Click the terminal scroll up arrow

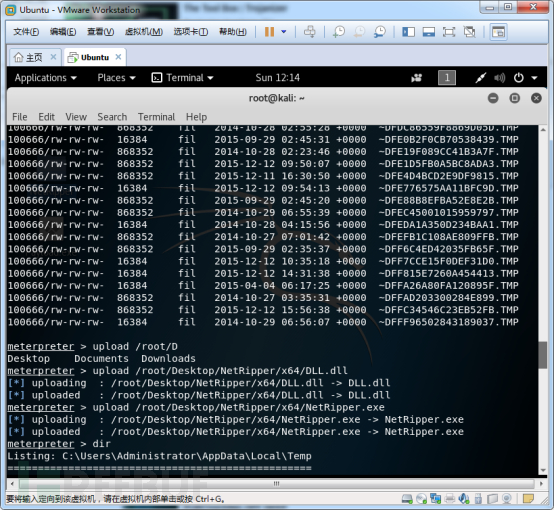[x=543, y=130]
